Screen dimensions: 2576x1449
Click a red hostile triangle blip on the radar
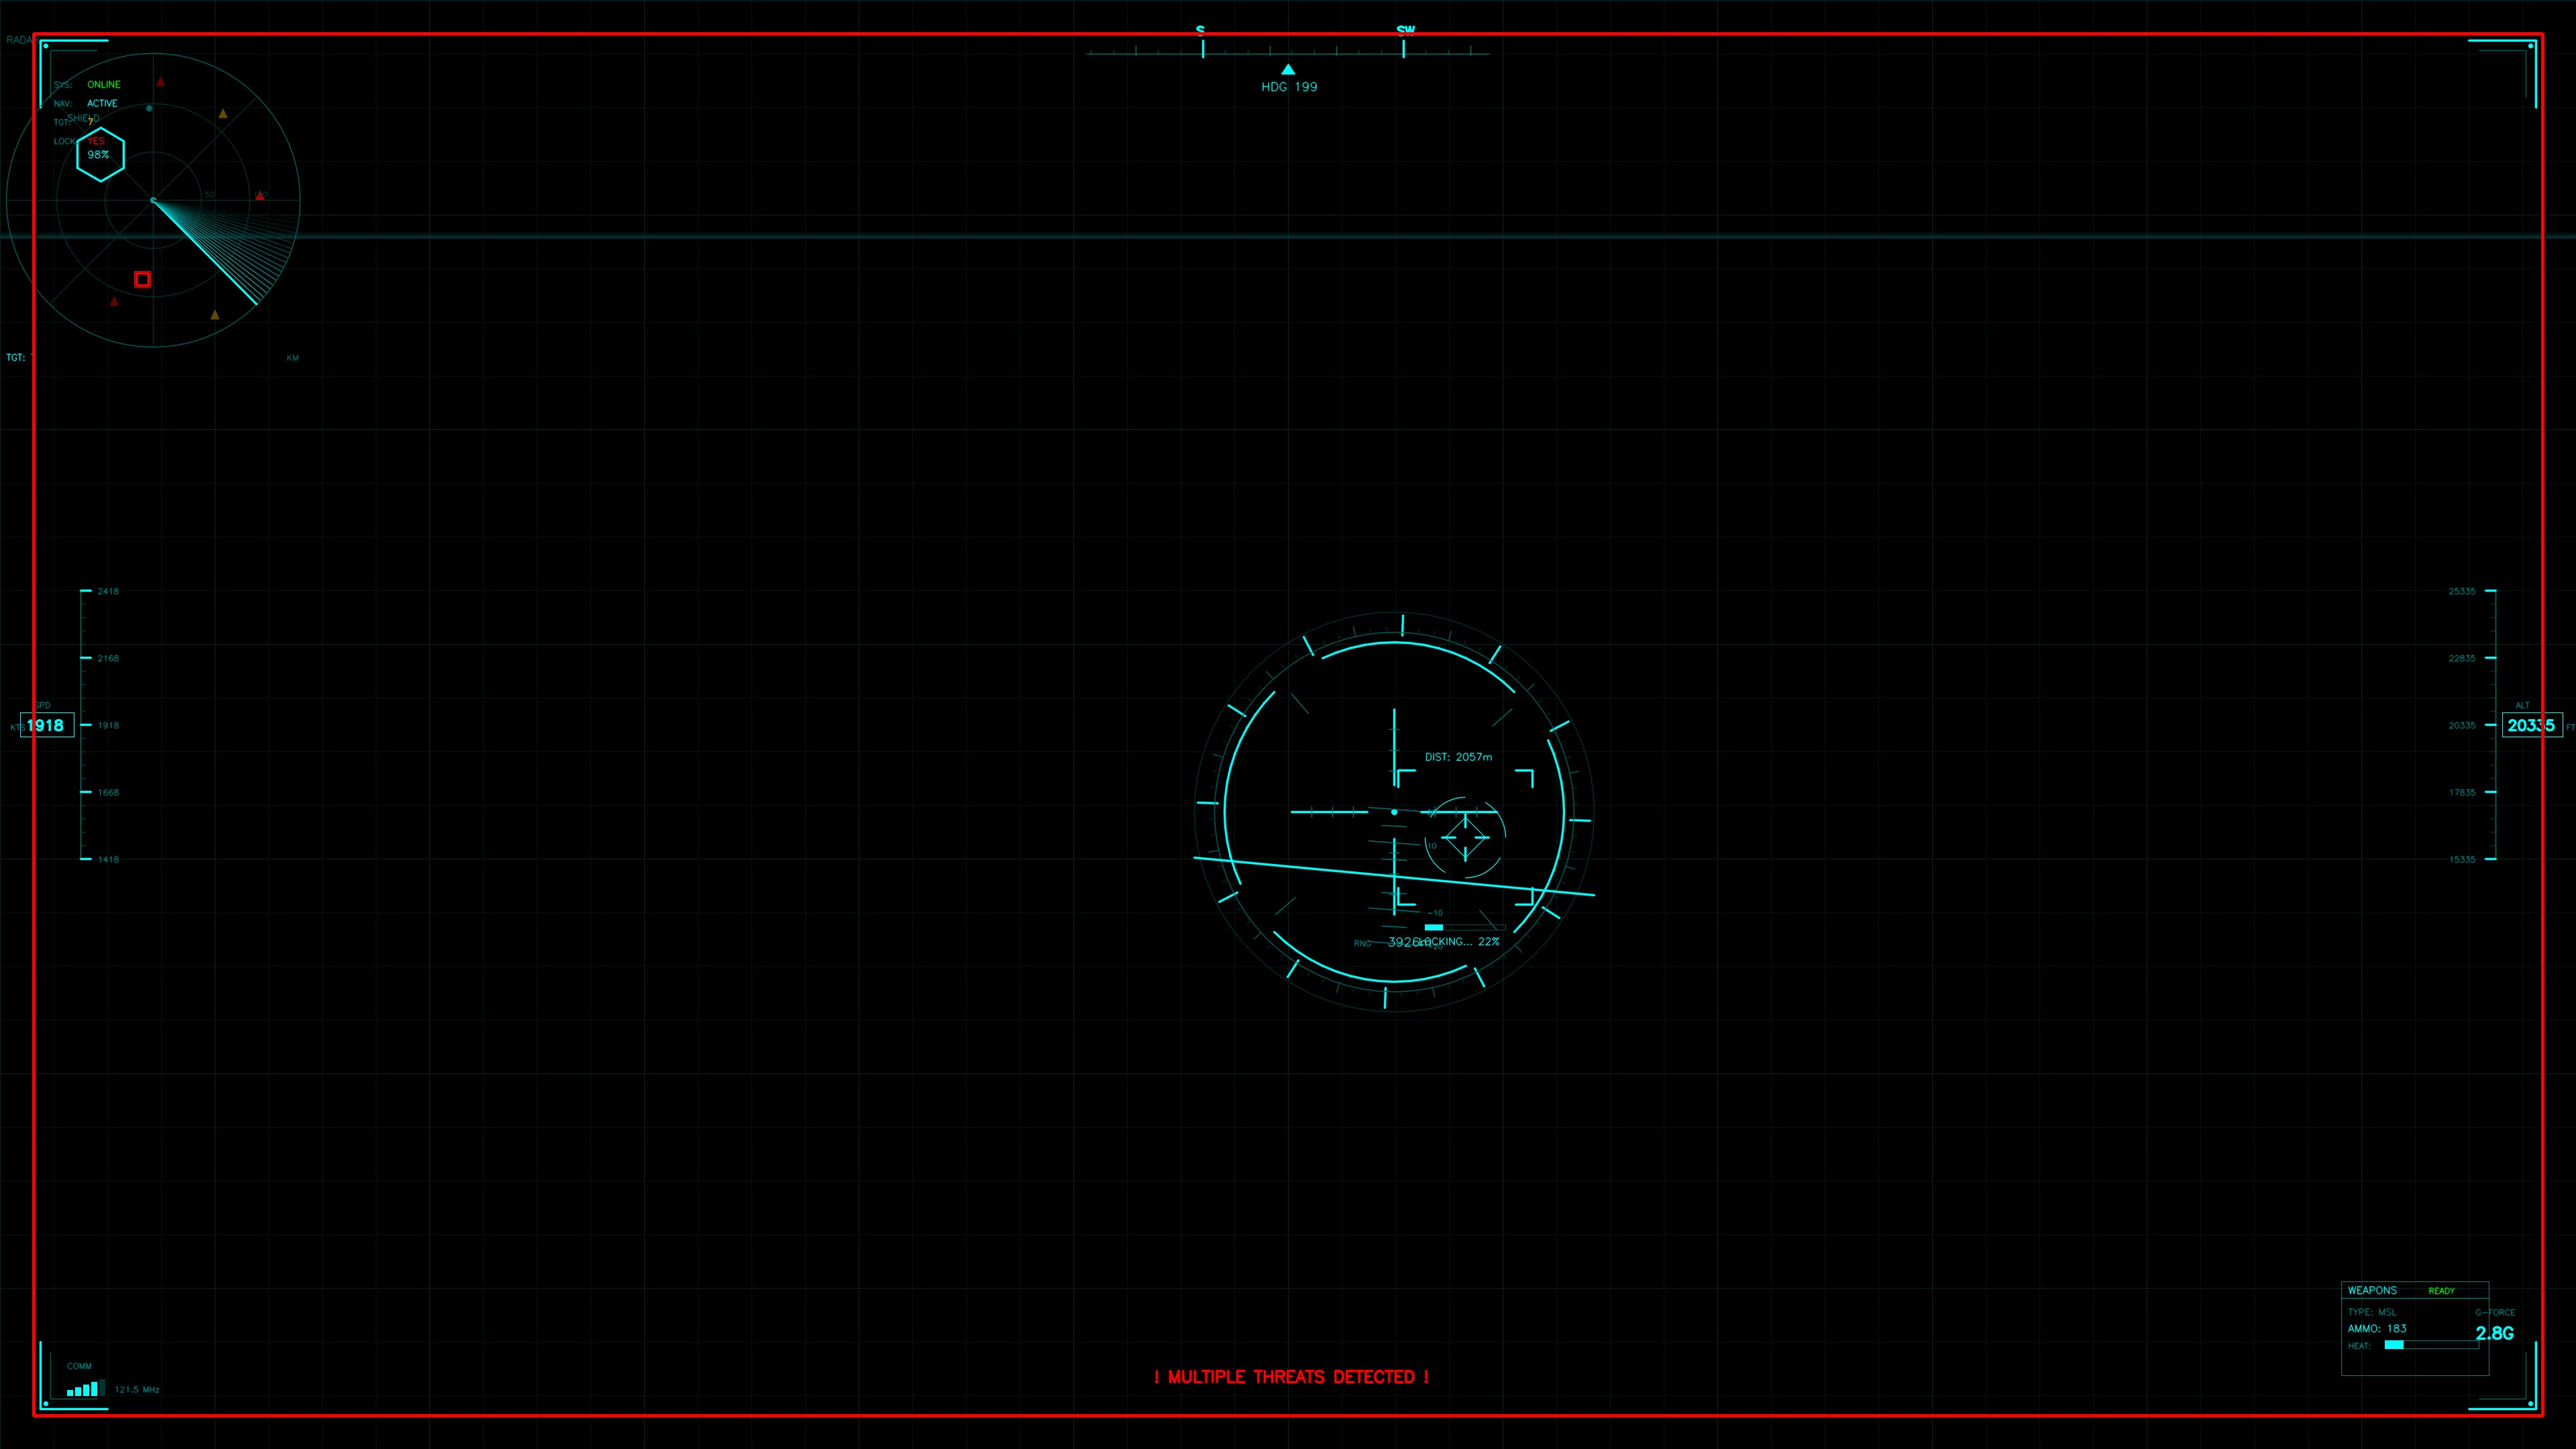click(x=161, y=82)
